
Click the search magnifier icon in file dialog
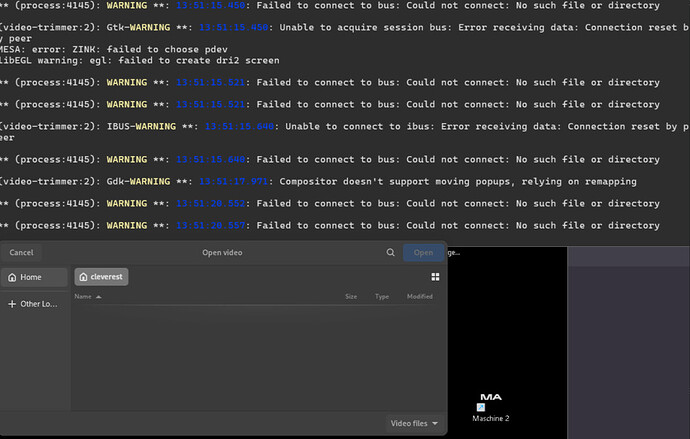(390, 252)
